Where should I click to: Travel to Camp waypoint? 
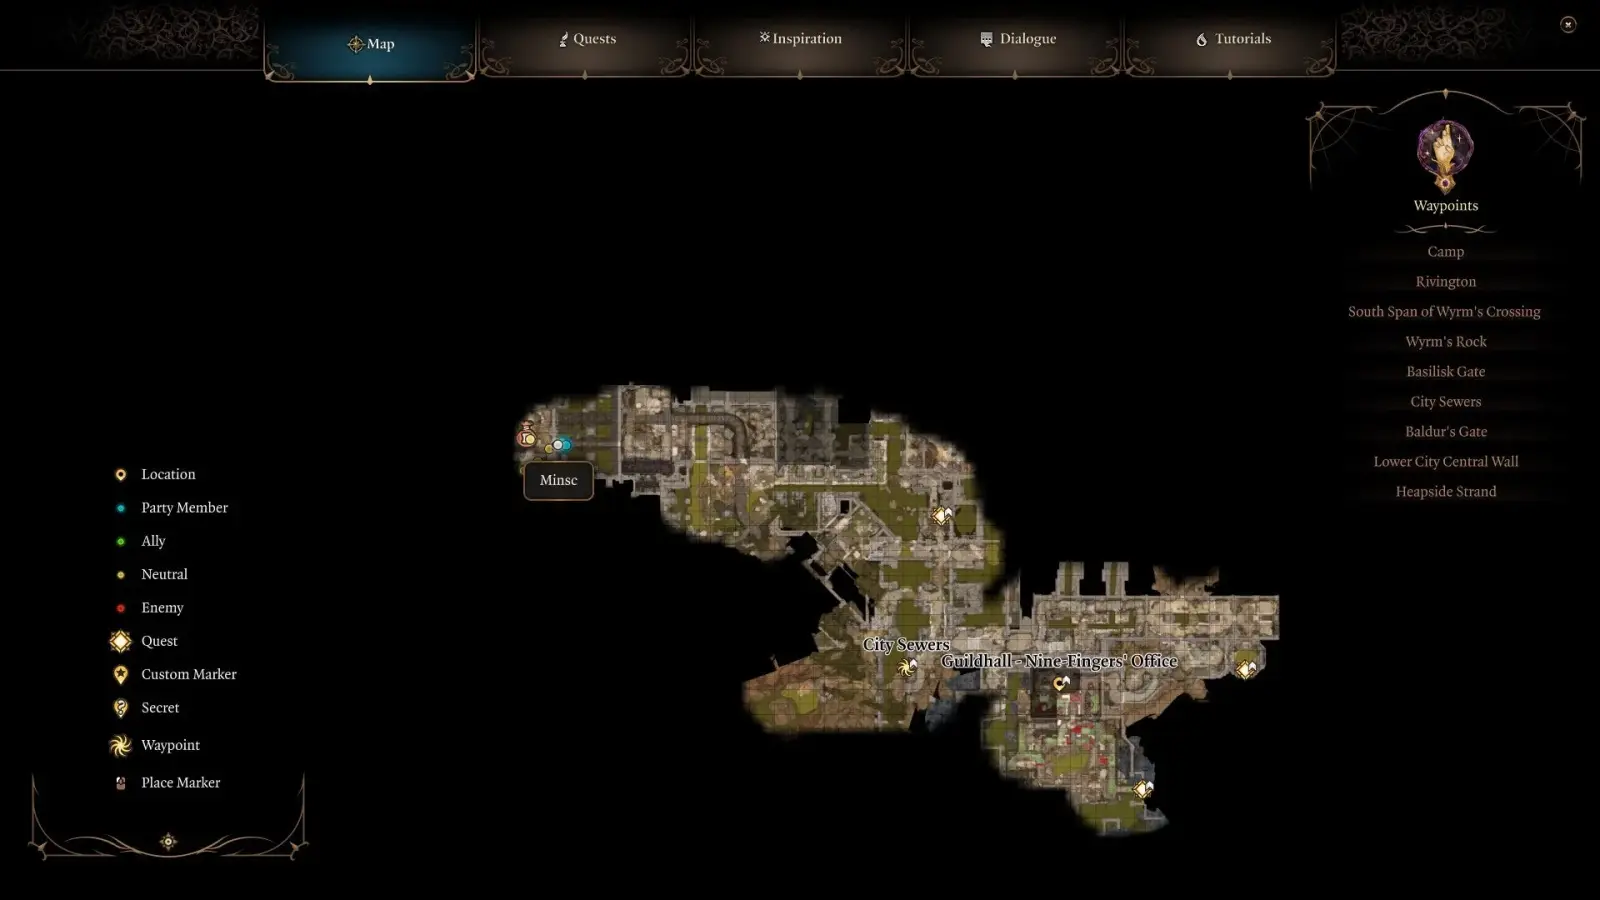click(1445, 252)
